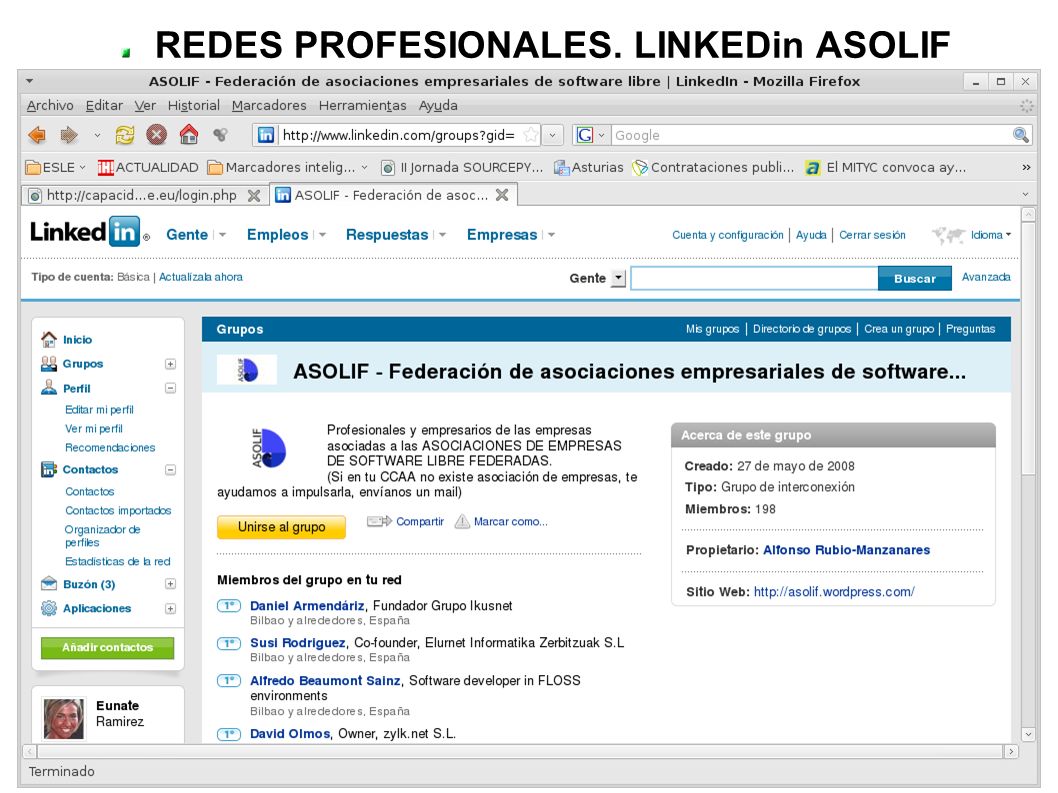Expand the Grupos sidebar section
This screenshot has height=793, width=1058.
[170, 364]
